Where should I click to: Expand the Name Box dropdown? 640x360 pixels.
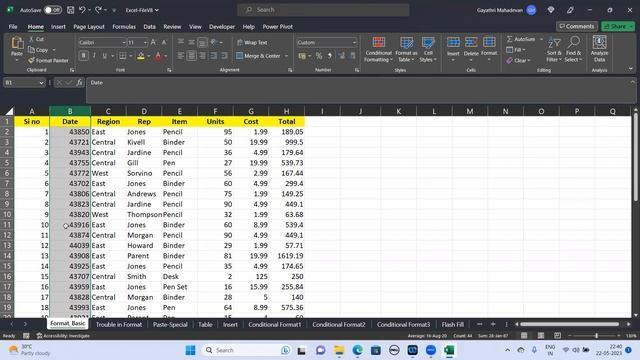click(41, 83)
